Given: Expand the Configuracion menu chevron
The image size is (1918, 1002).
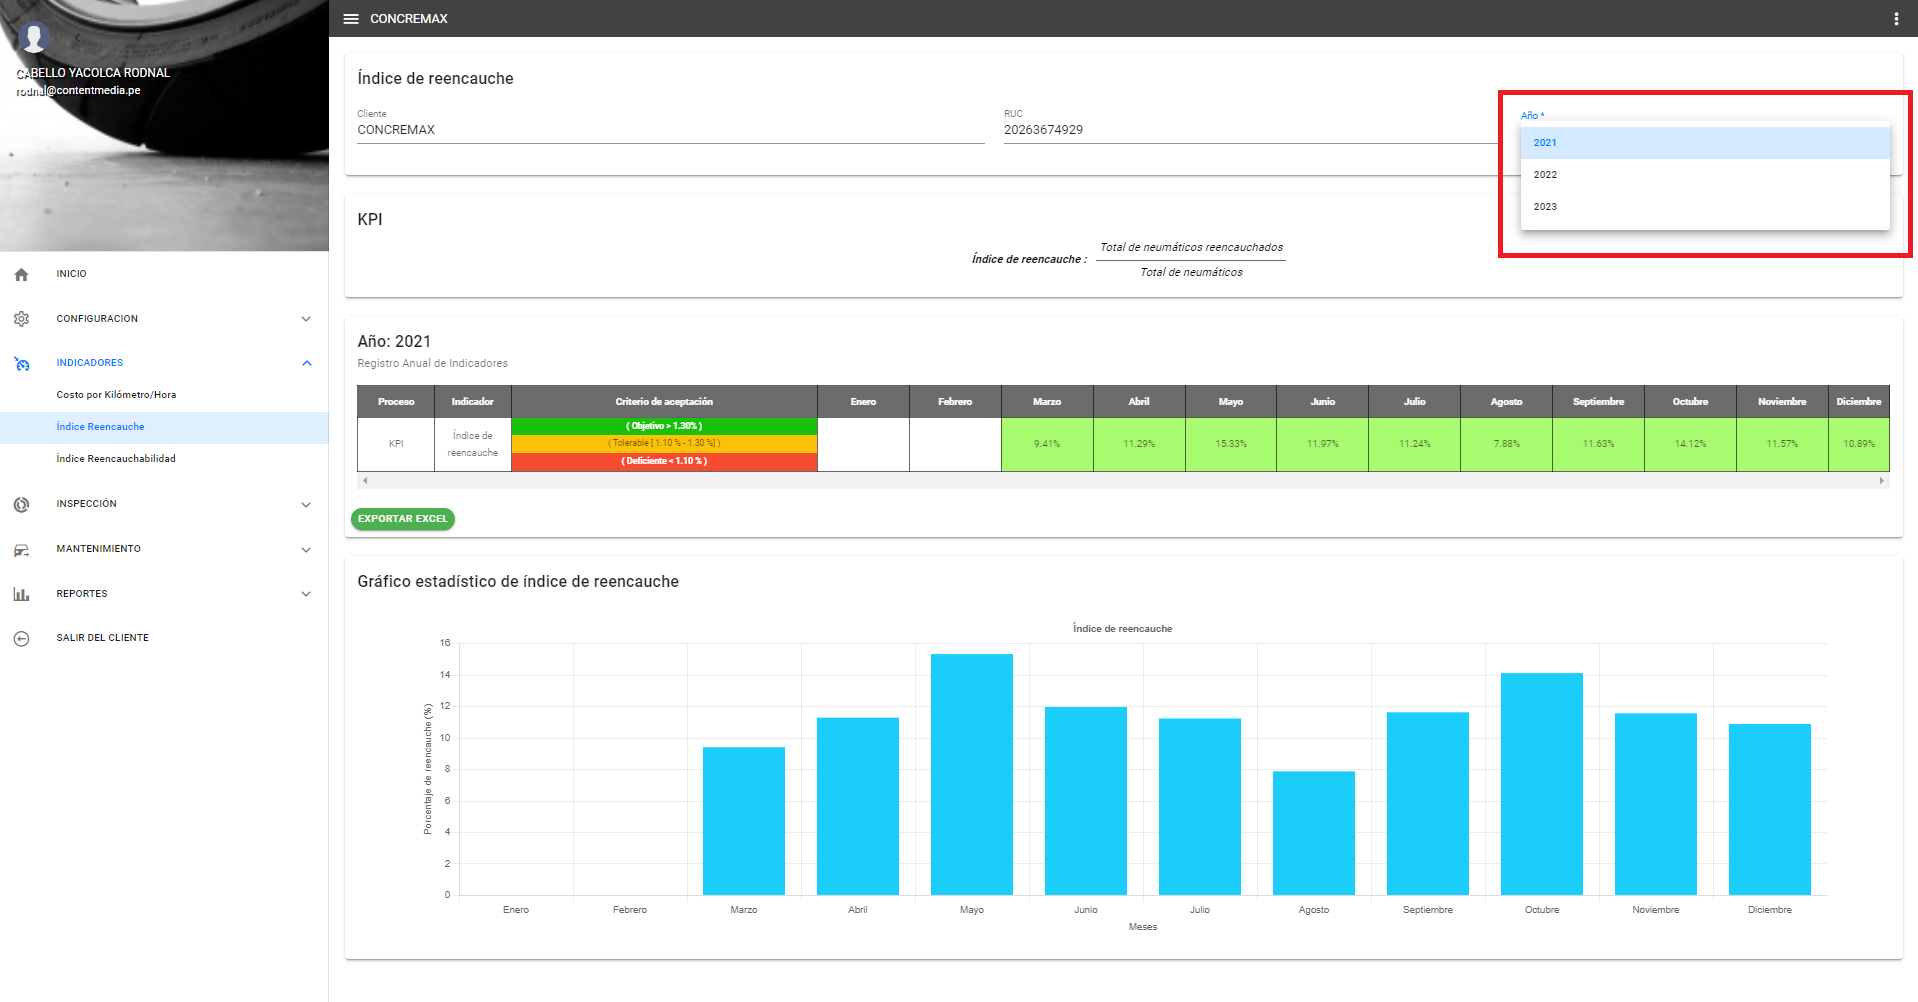Looking at the screenshot, I should [x=306, y=319].
